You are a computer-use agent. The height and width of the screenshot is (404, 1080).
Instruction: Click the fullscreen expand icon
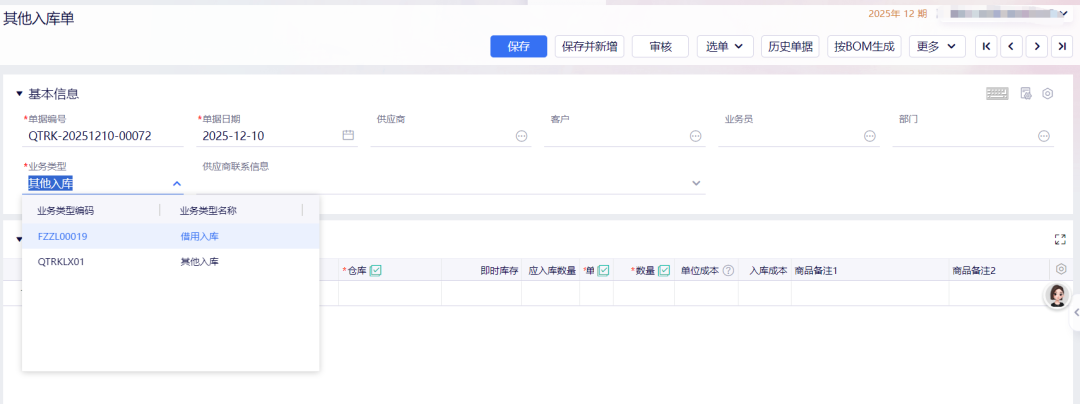(x=1060, y=240)
